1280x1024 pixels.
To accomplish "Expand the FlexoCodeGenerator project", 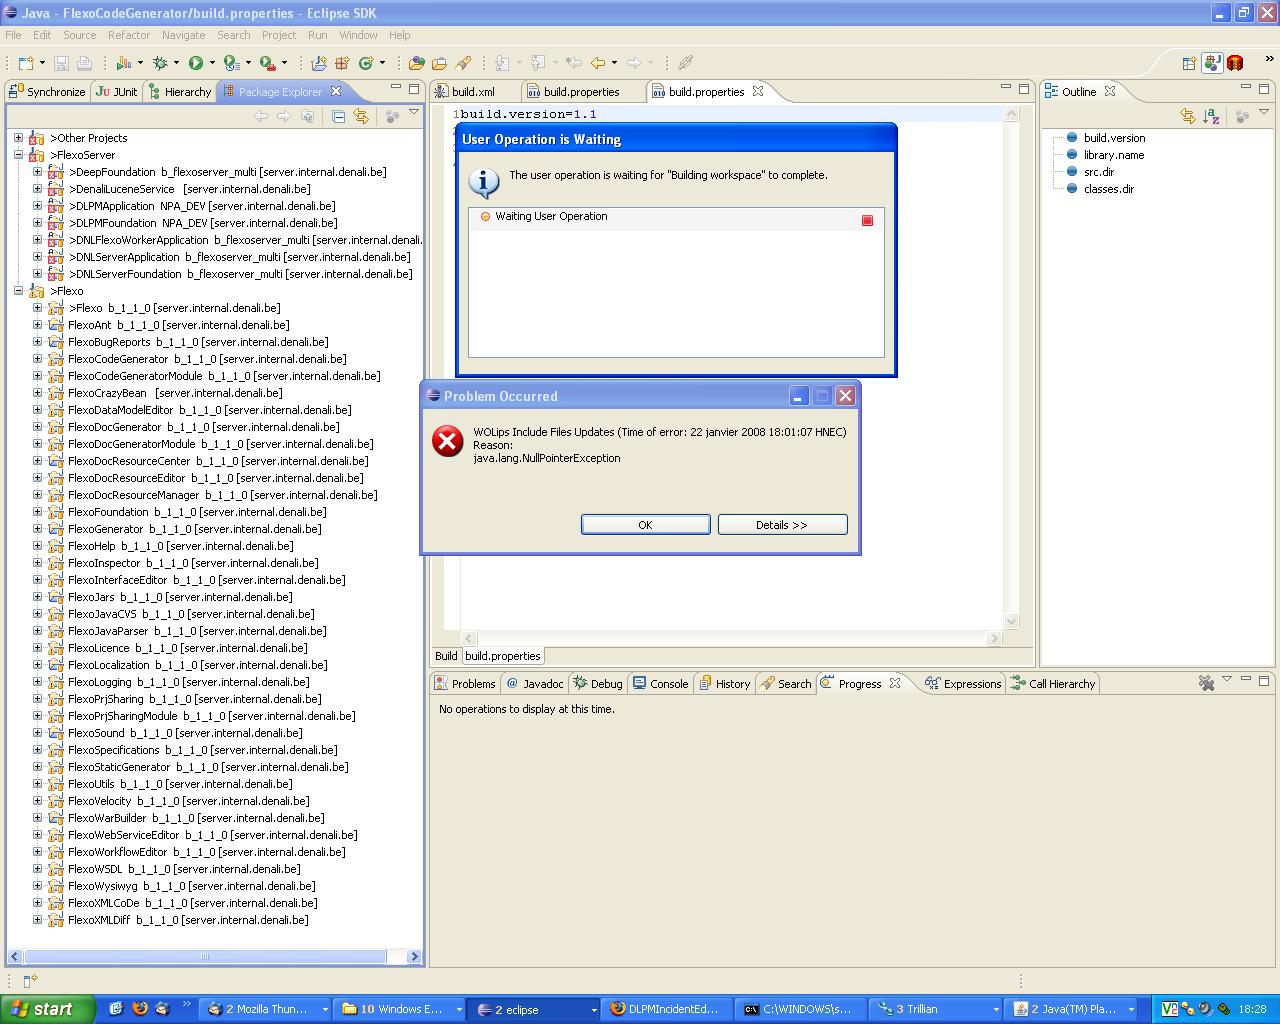I will (37, 359).
